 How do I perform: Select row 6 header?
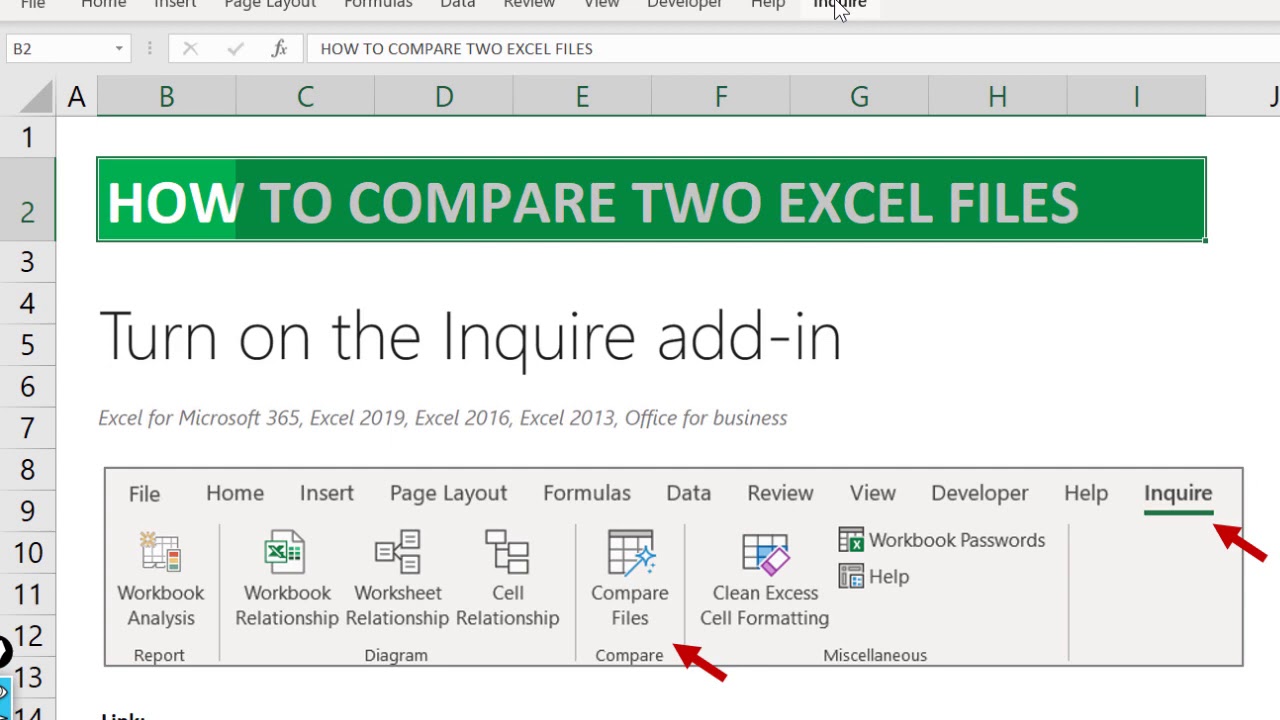click(28, 386)
